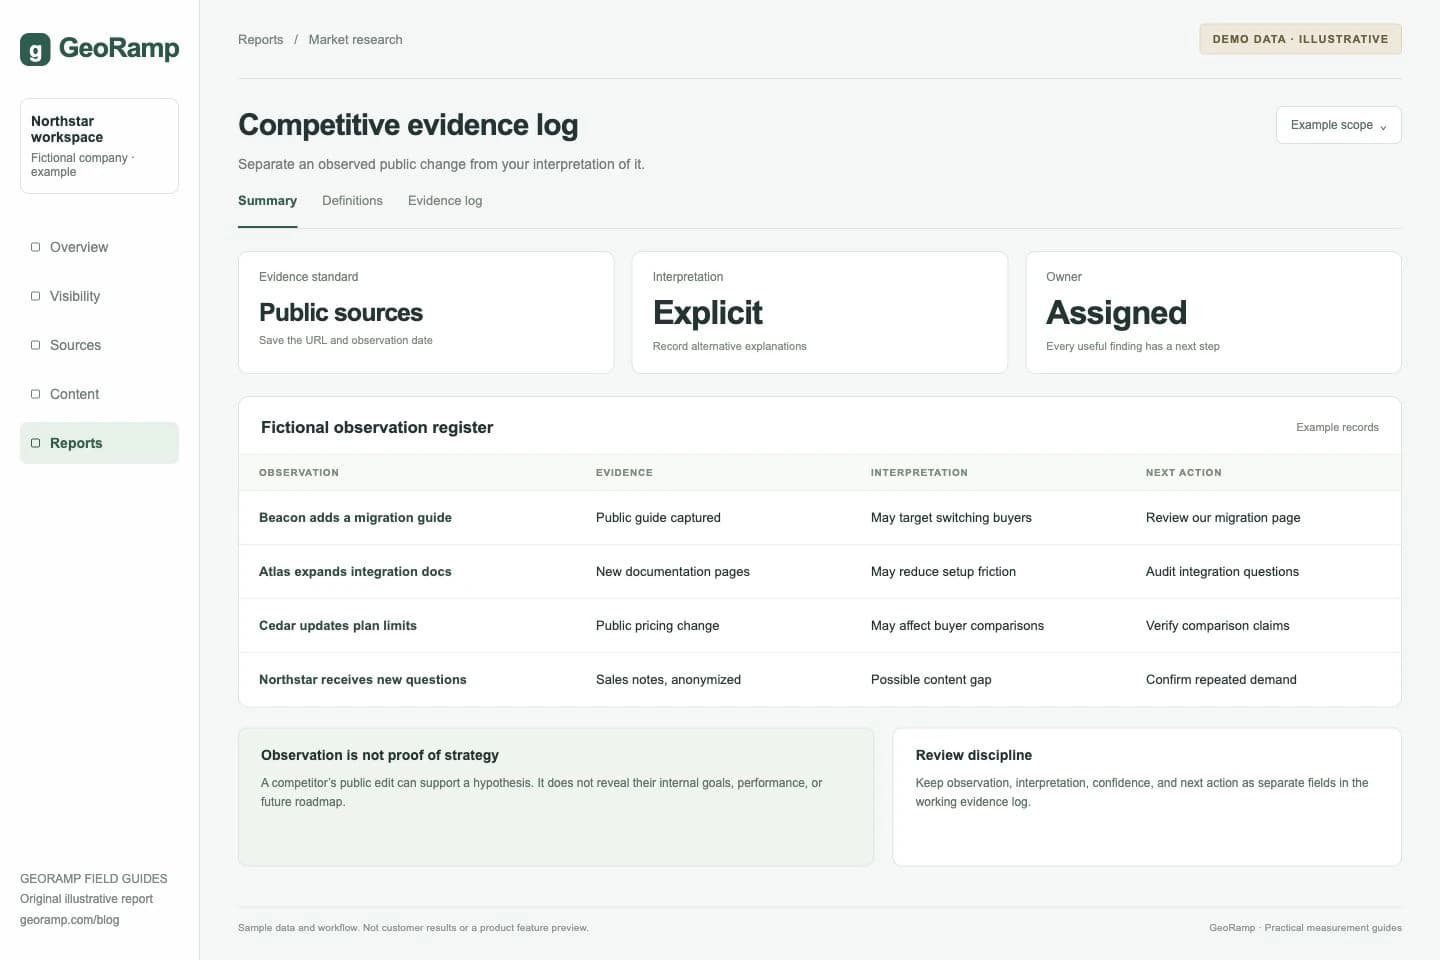
Task: Click the 'Sales notes, anonymized' cell
Action: [668, 680]
